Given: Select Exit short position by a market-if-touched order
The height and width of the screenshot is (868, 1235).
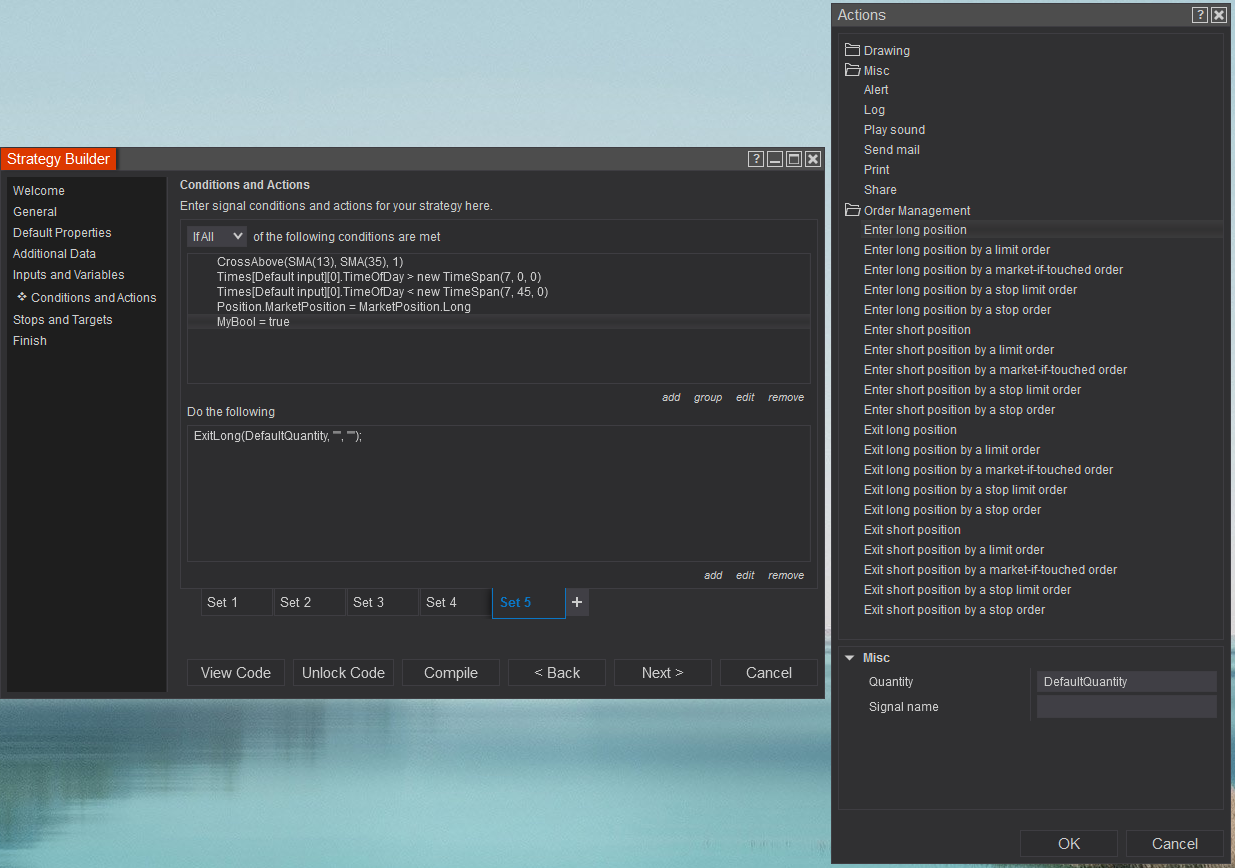Looking at the screenshot, I should pos(990,570).
